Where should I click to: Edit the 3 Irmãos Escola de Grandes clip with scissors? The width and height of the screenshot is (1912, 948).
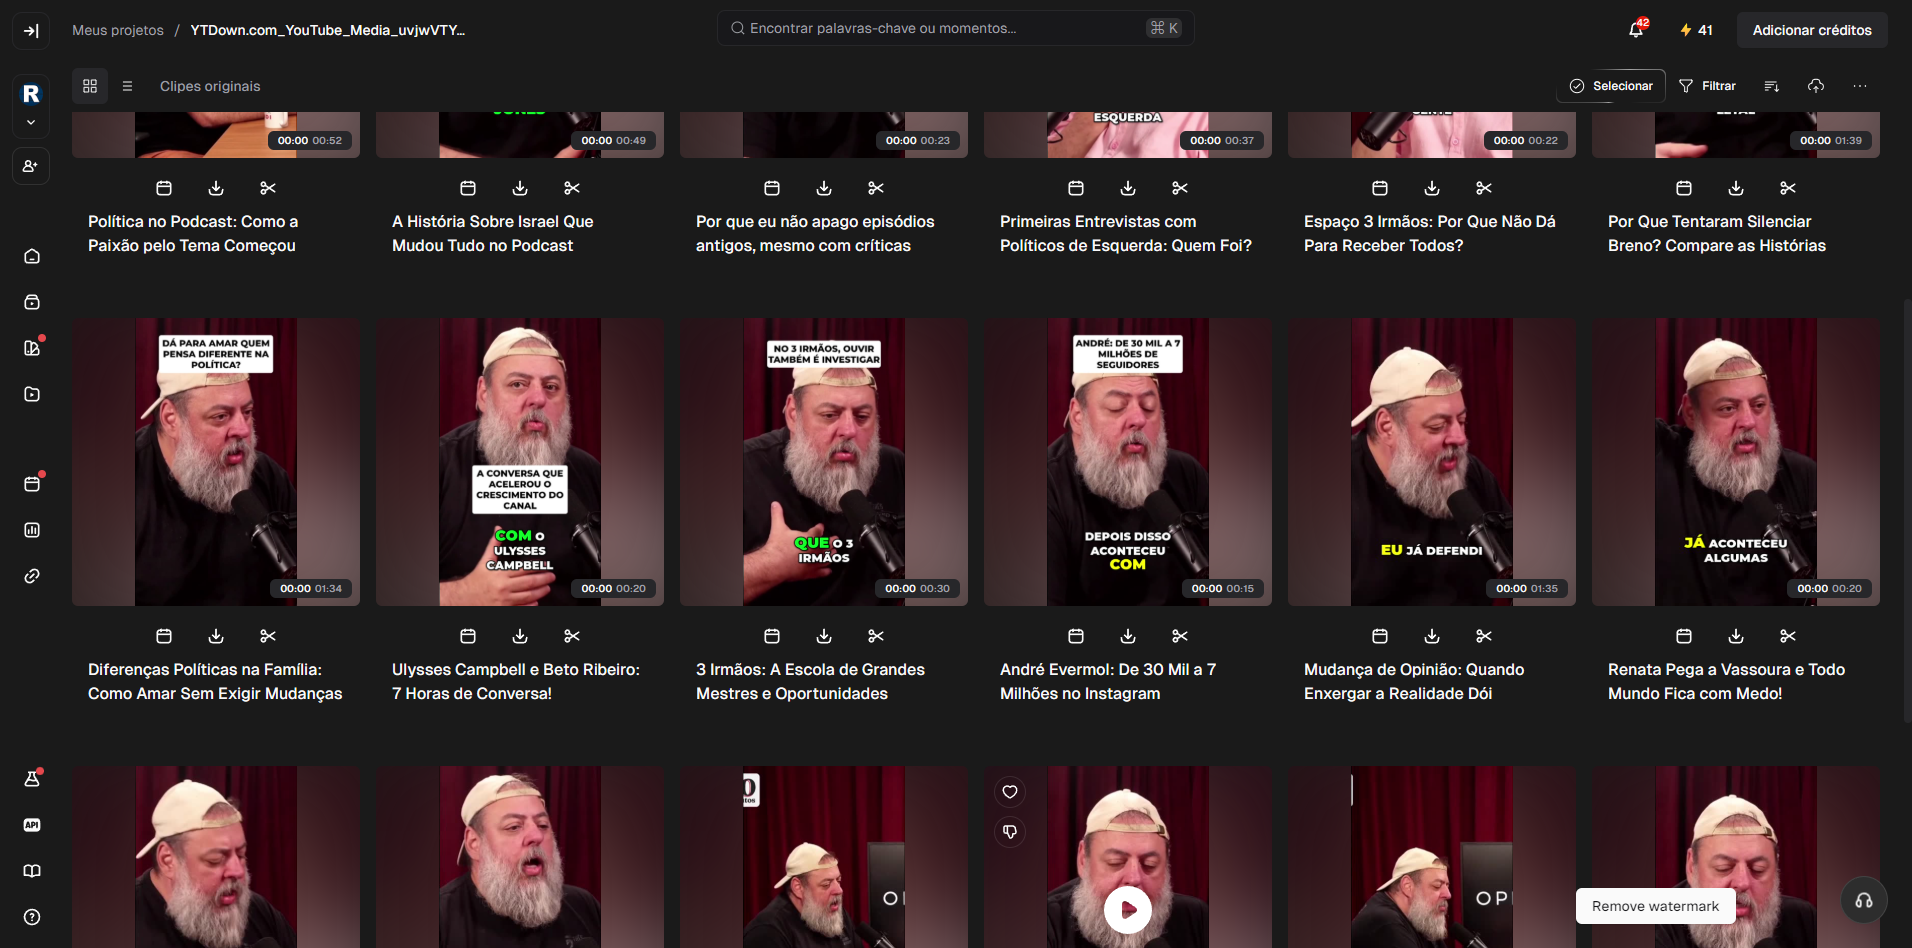coord(876,636)
